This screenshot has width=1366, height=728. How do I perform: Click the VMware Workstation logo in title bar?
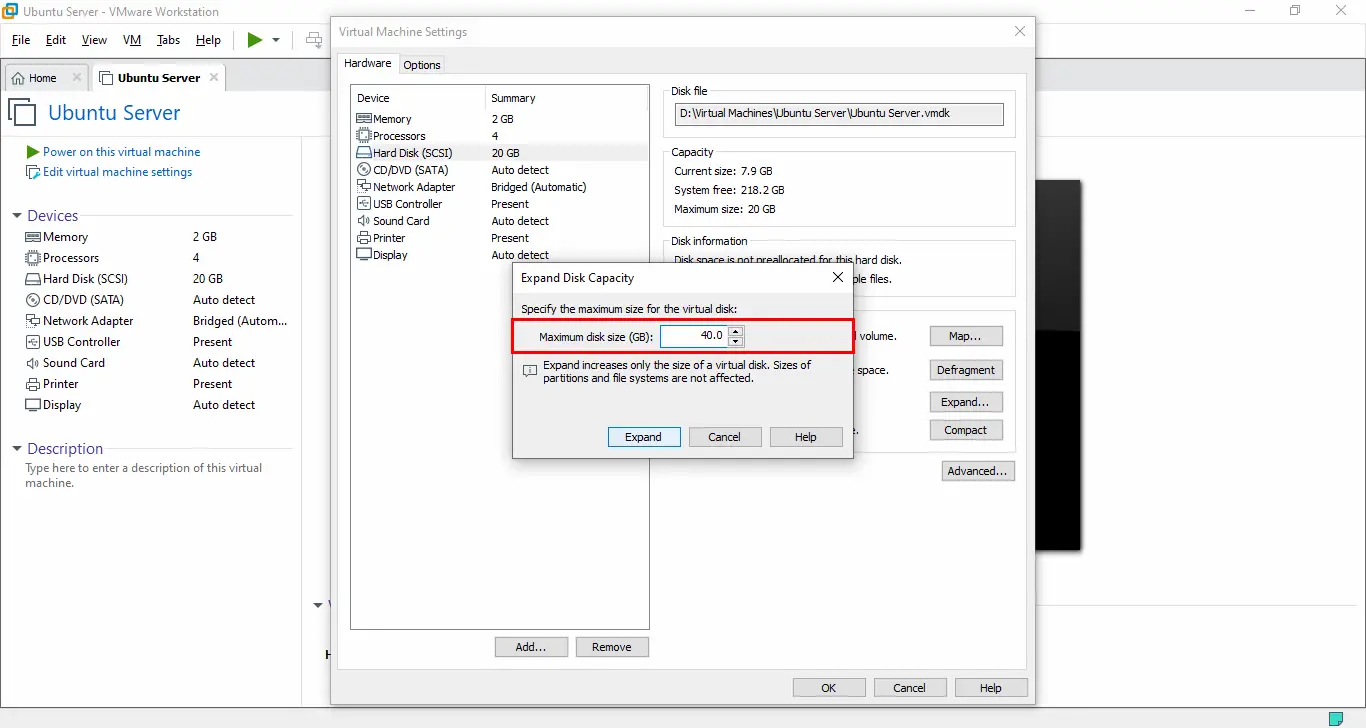pos(12,10)
